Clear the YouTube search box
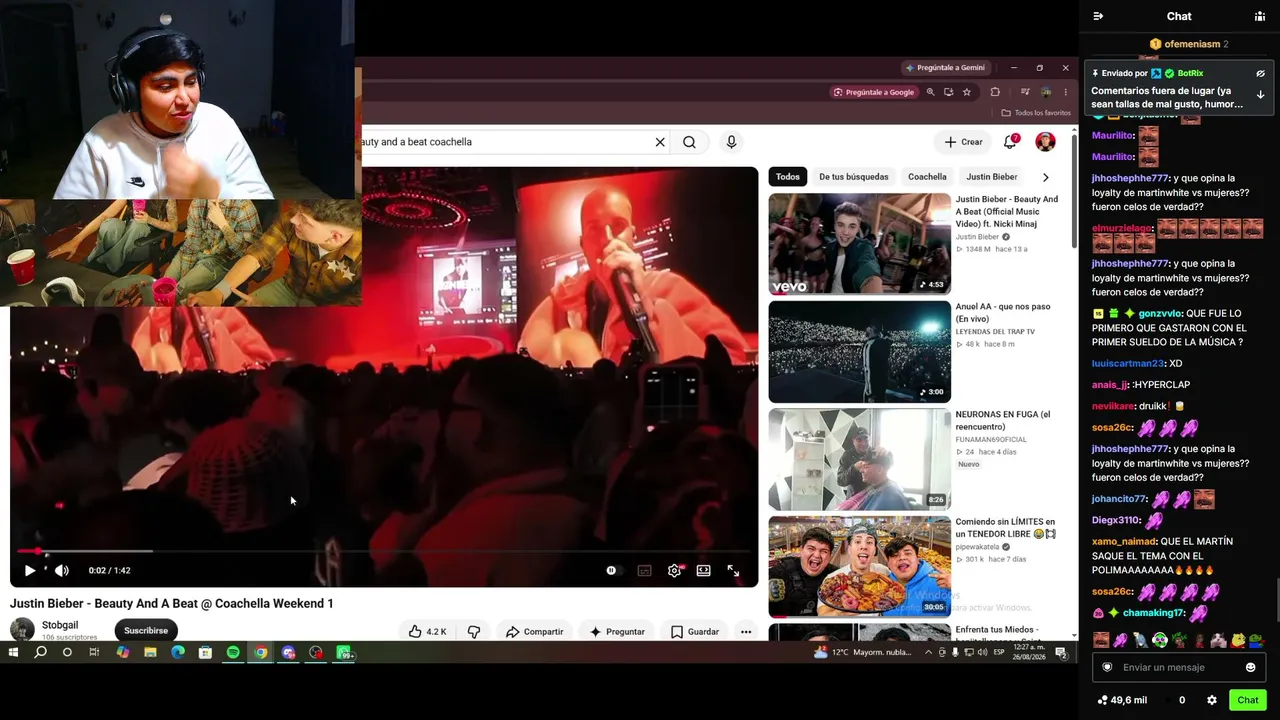The height and width of the screenshot is (720, 1280). coord(660,142)
